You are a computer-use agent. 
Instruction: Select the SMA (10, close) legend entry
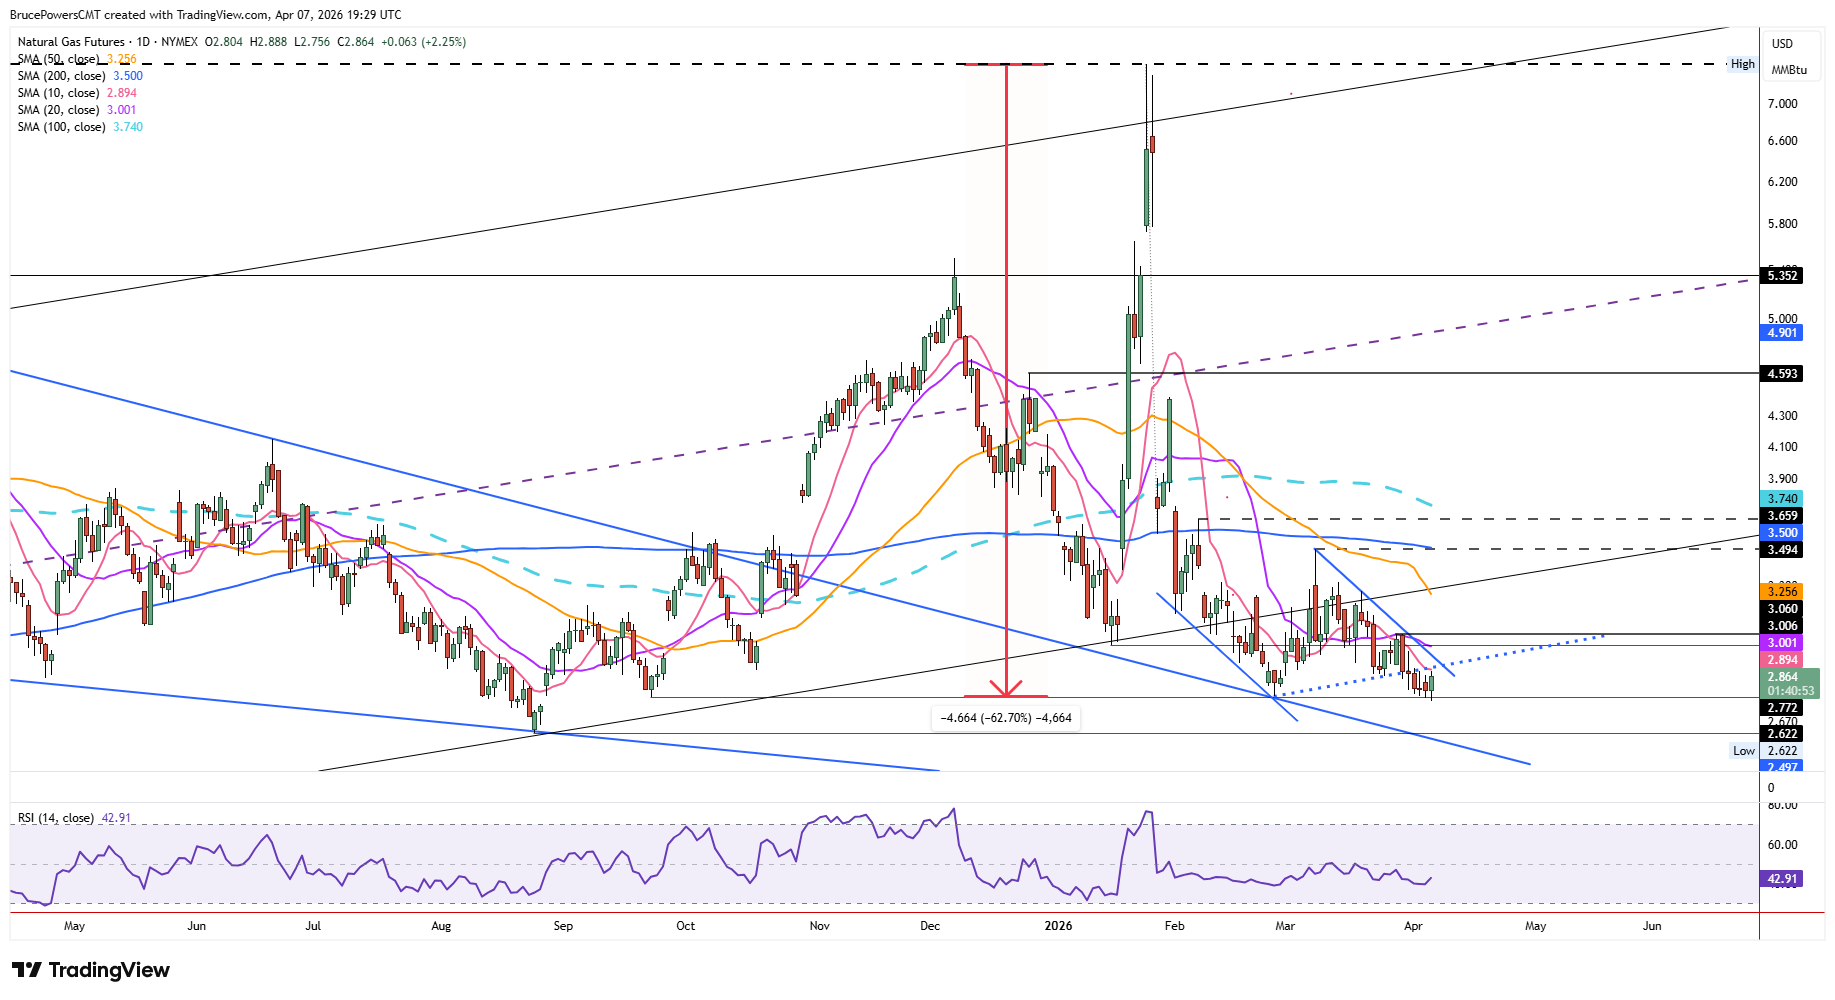click(77, 93)
